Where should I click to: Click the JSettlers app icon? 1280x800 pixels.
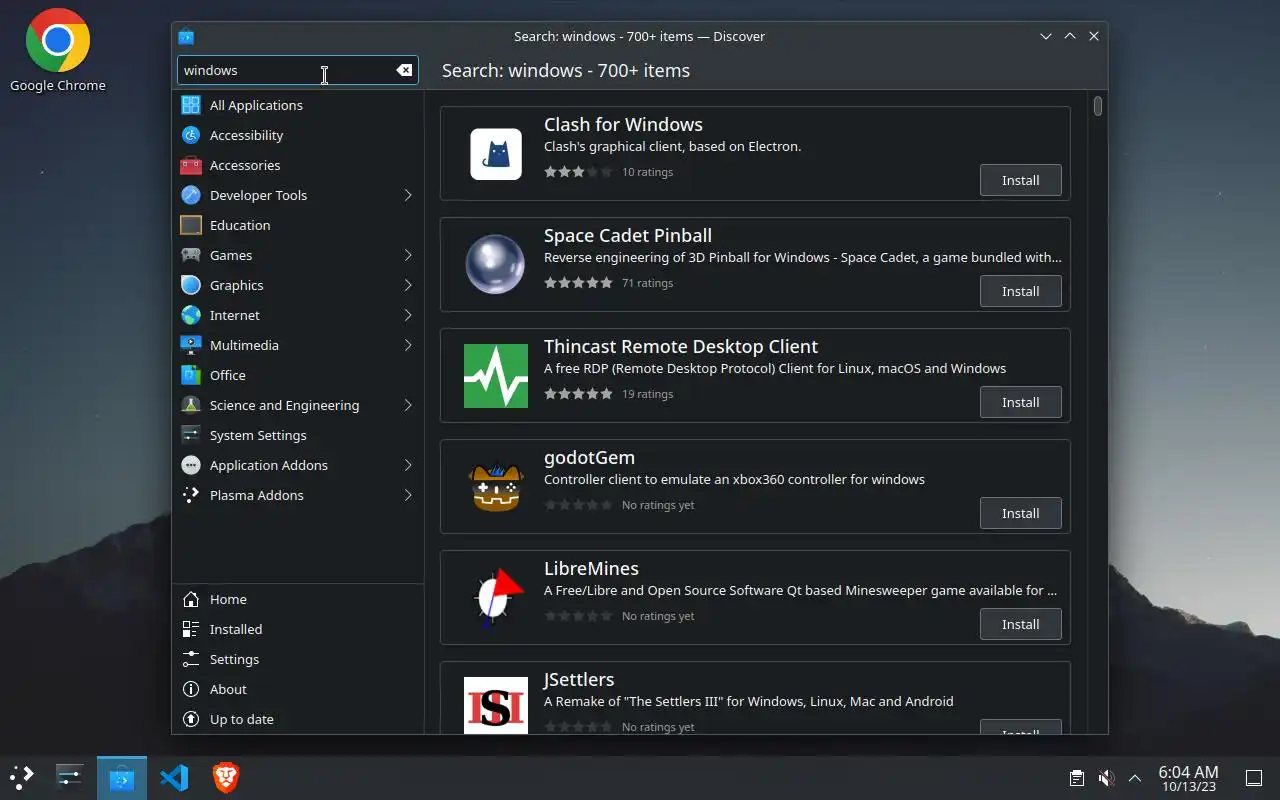click(496, 705)
